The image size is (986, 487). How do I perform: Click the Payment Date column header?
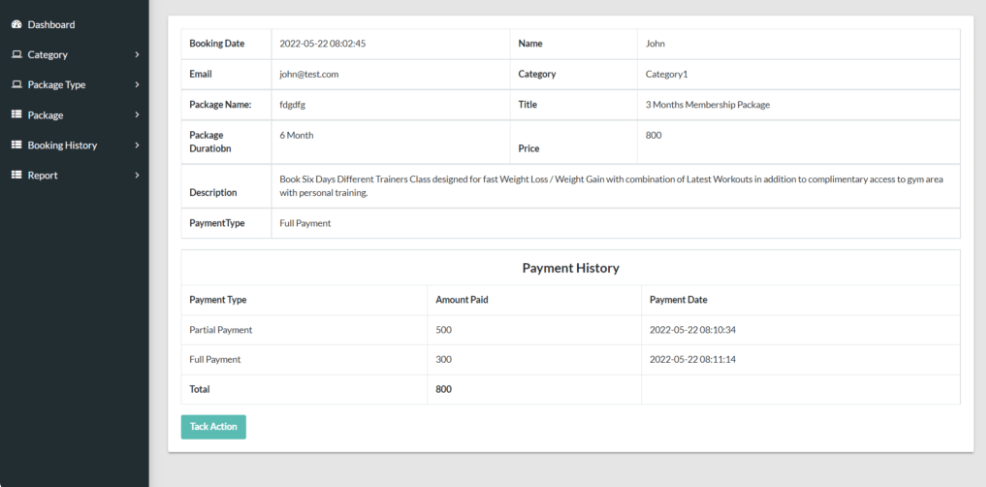coord(678,300)
